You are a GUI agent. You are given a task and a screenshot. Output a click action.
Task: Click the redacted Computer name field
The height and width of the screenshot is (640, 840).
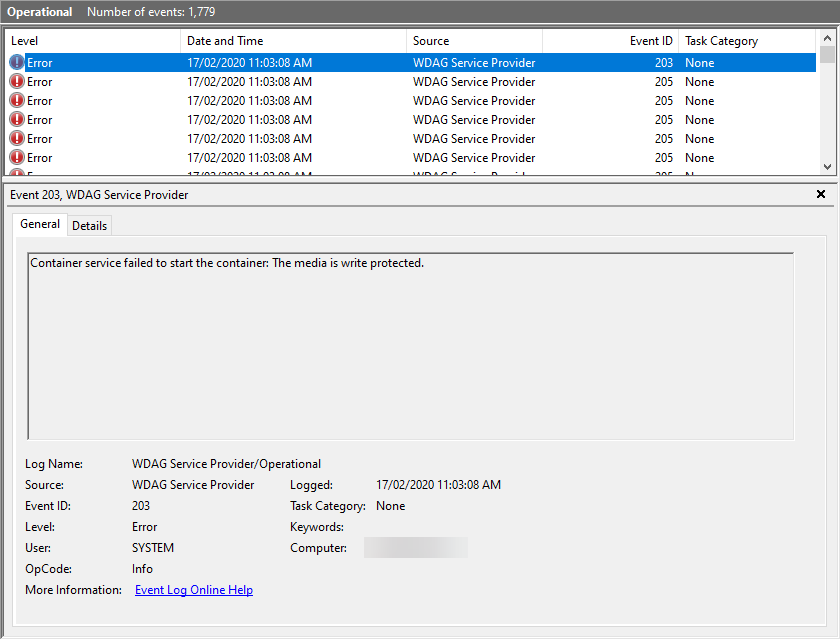click(x=415, y=548)
